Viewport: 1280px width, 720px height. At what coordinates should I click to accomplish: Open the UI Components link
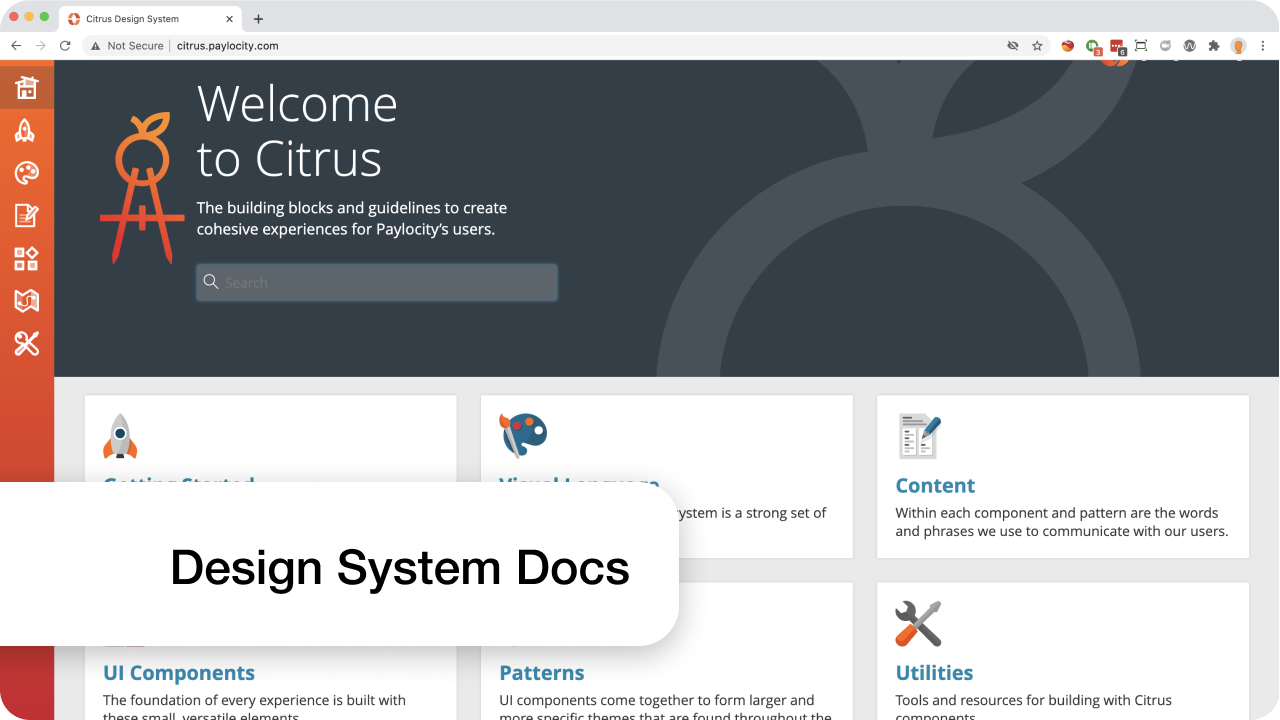(x=179, y=673)
